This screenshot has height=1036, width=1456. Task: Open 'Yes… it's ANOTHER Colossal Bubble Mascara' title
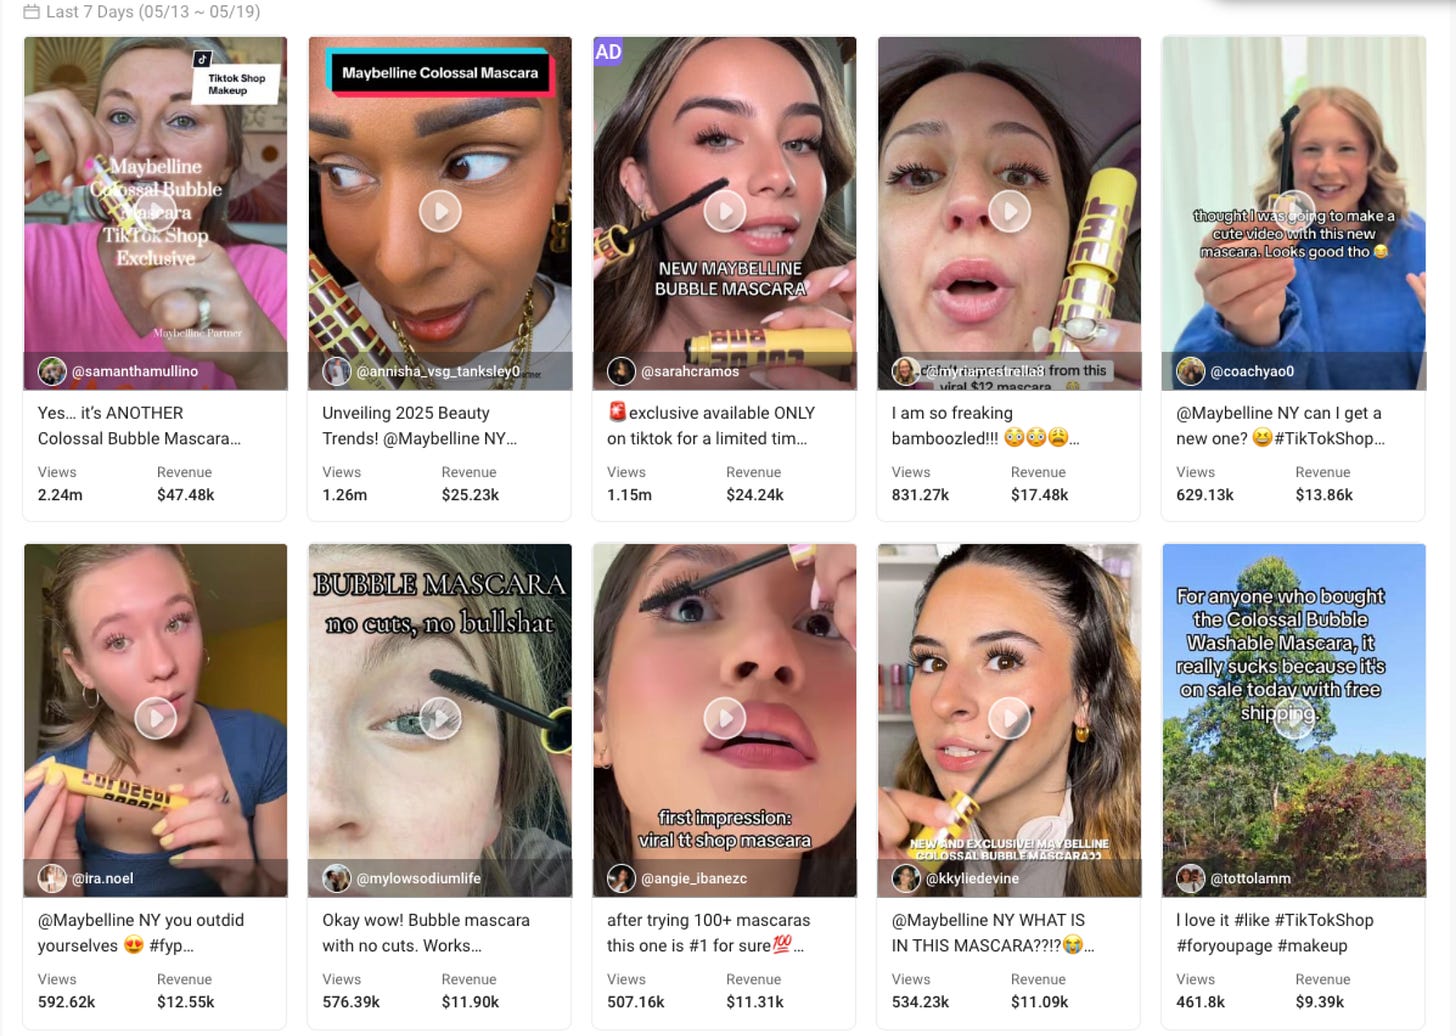click(x=139, y=425)
